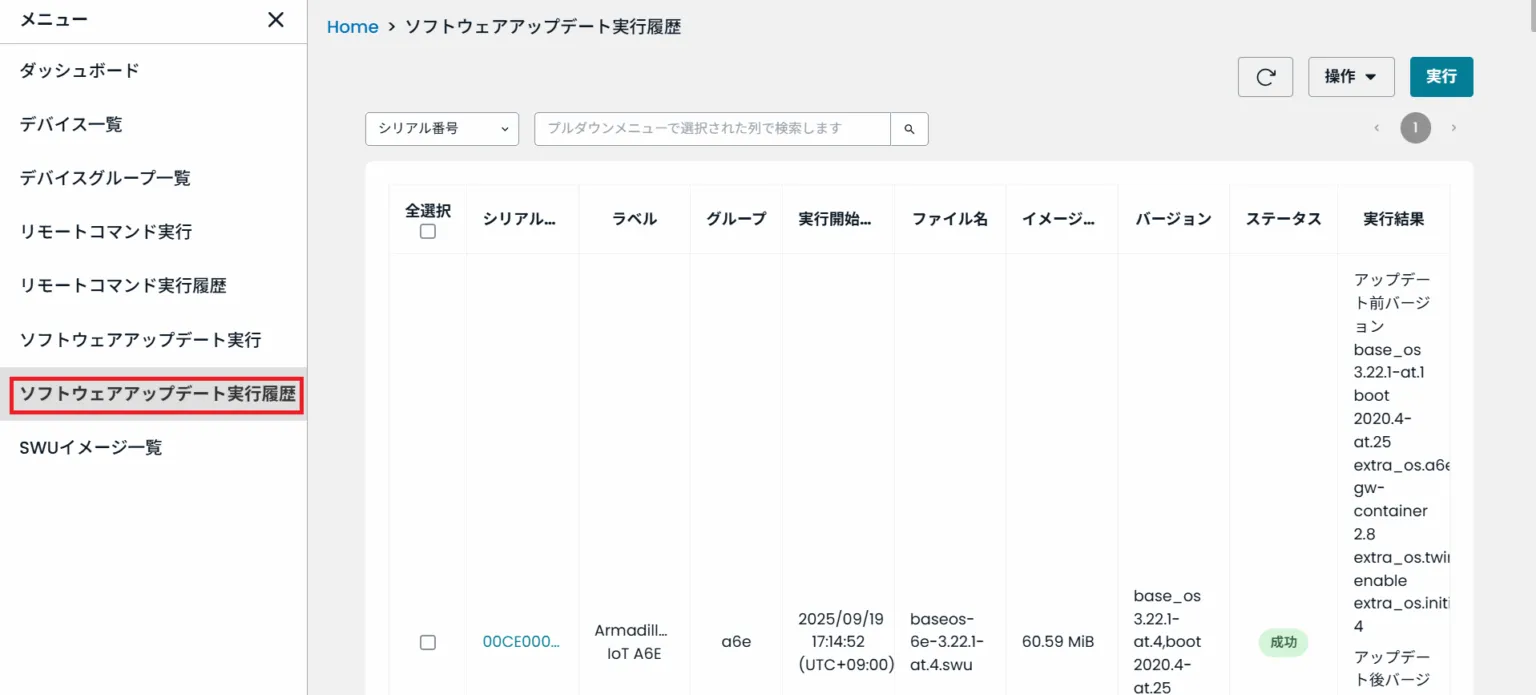1536x695 pixels.
Task: Check the 全選択 select-all checkbox
Action: pyautogui.click(x=428, y=230)
